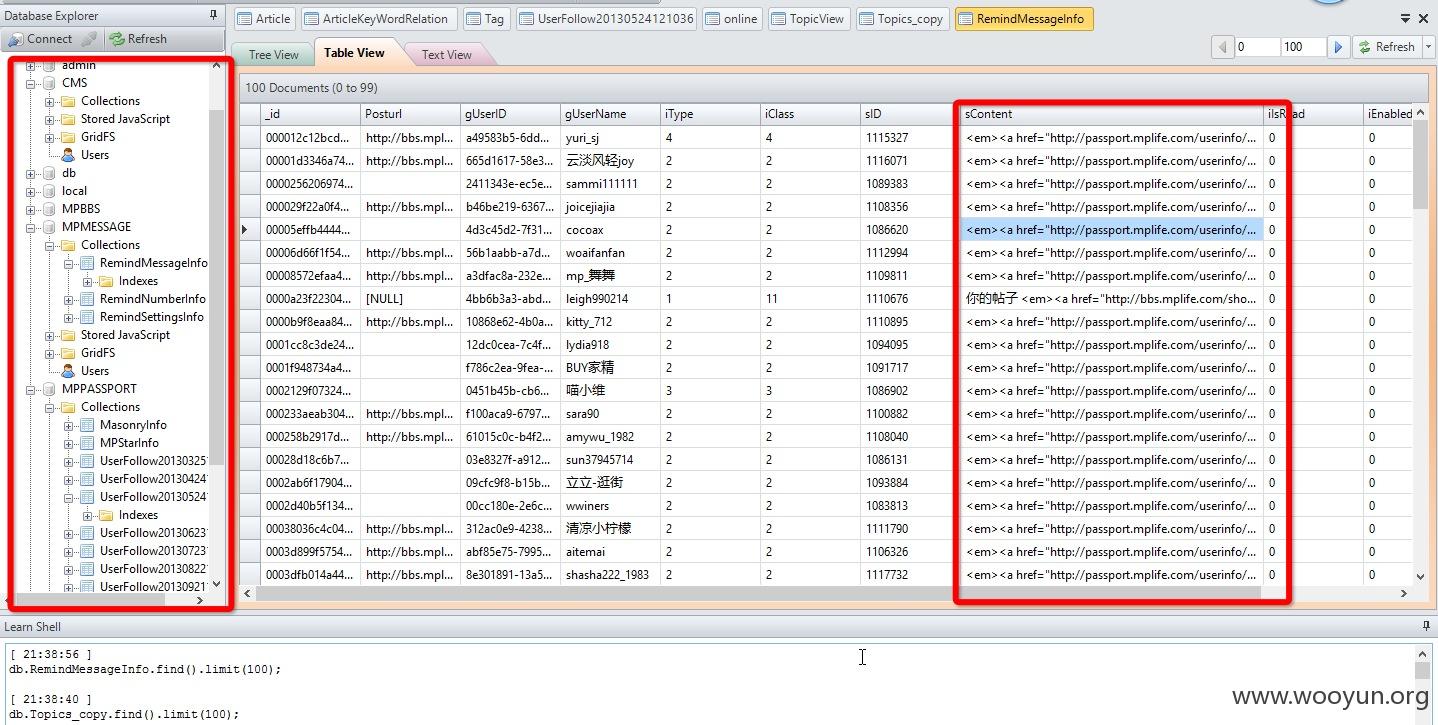Click the Indexes folder icon under RemindMessageInfo

[106, 281]
